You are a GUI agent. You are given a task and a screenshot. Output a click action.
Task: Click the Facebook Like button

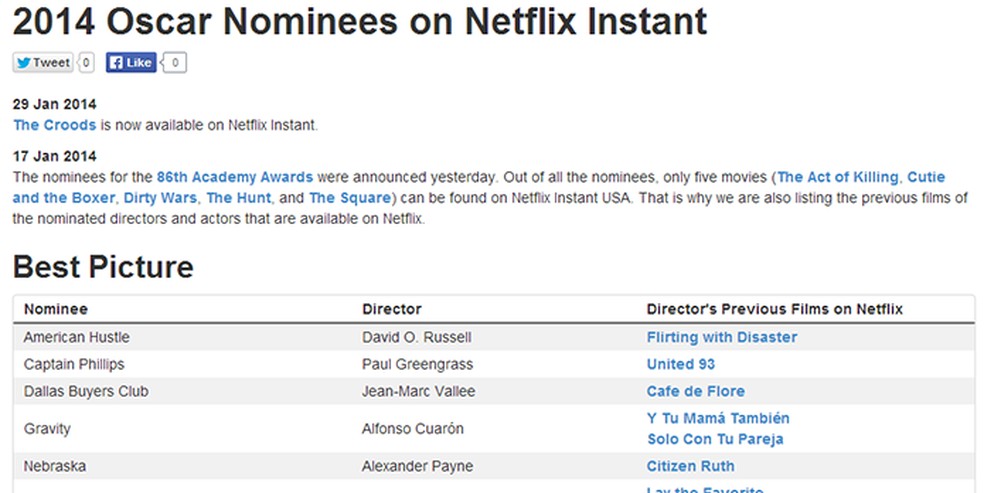pyautogui.click(x=130, y=62)
